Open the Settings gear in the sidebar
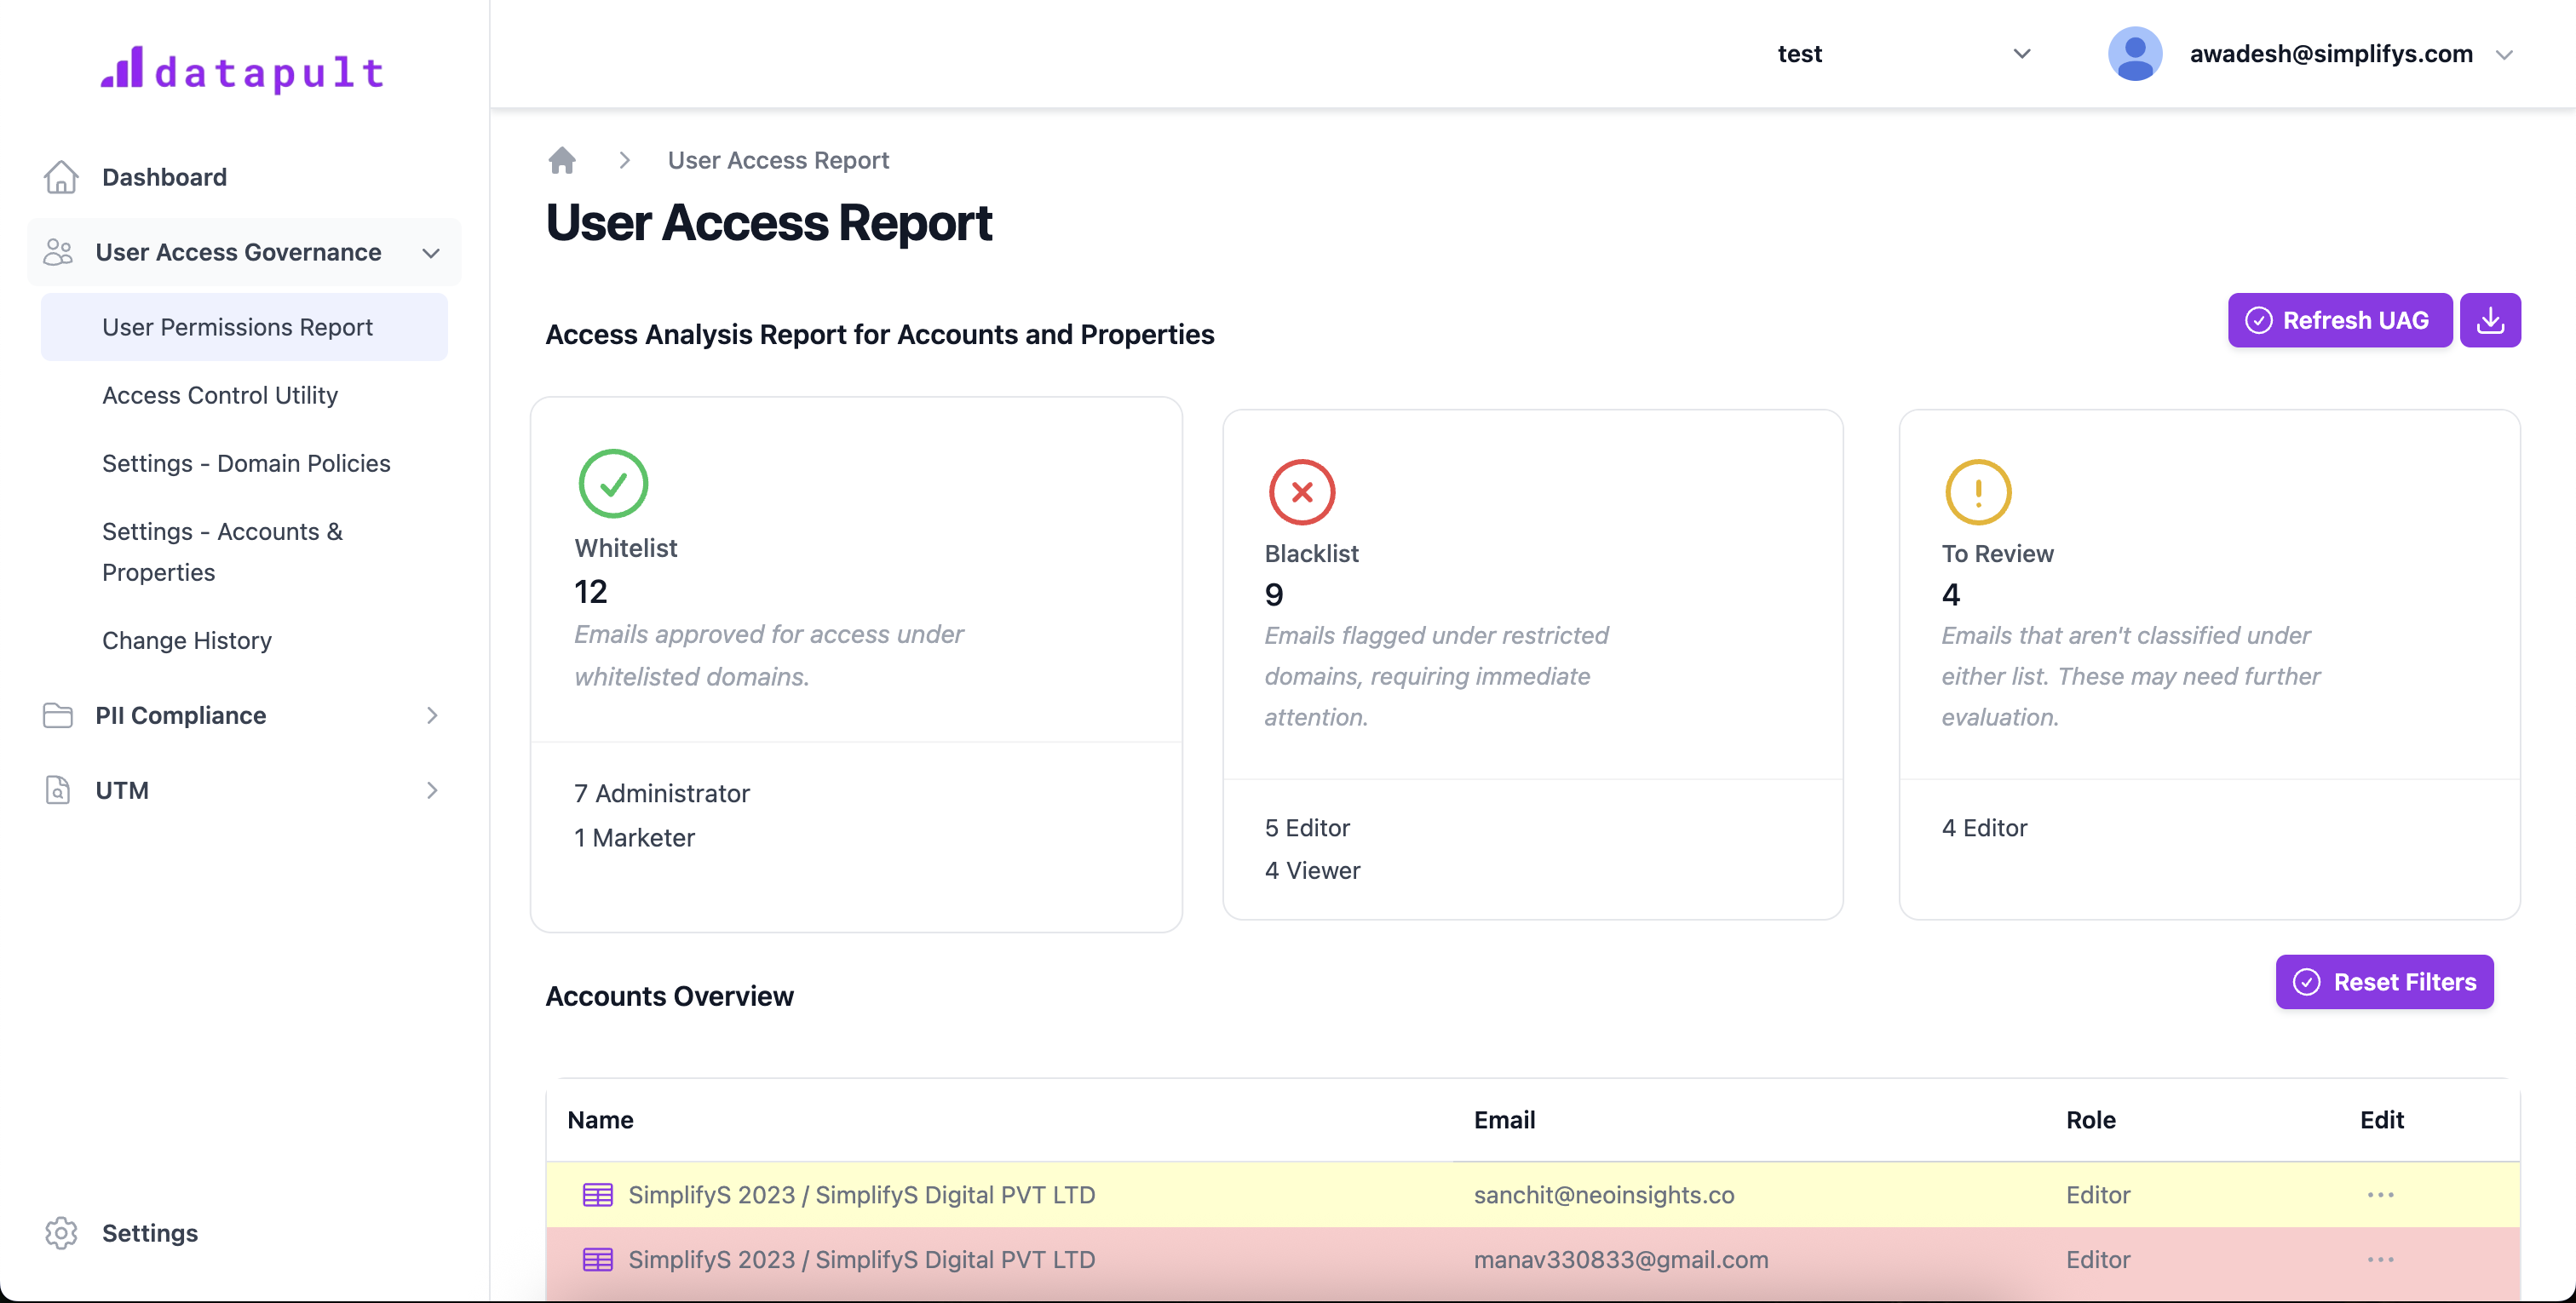Viewport: 2576px width, 1303px height. [61, 1233]
